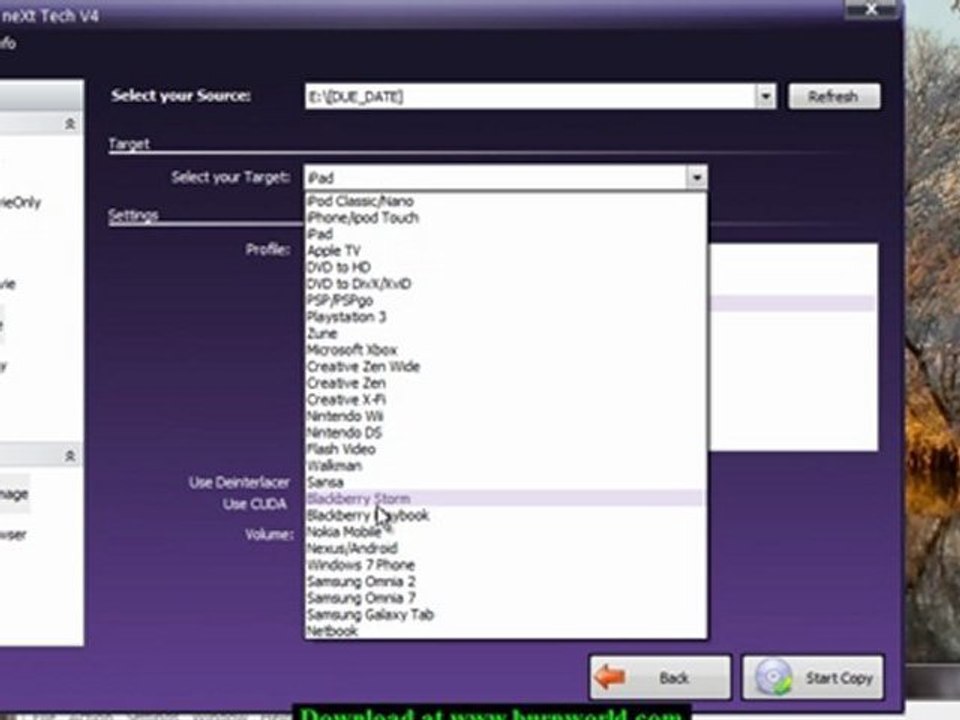960x720 pixels.
Task: Collapse the Select your Target dropdown arrow
Action: pyautogui.click(x=696, y=178)
